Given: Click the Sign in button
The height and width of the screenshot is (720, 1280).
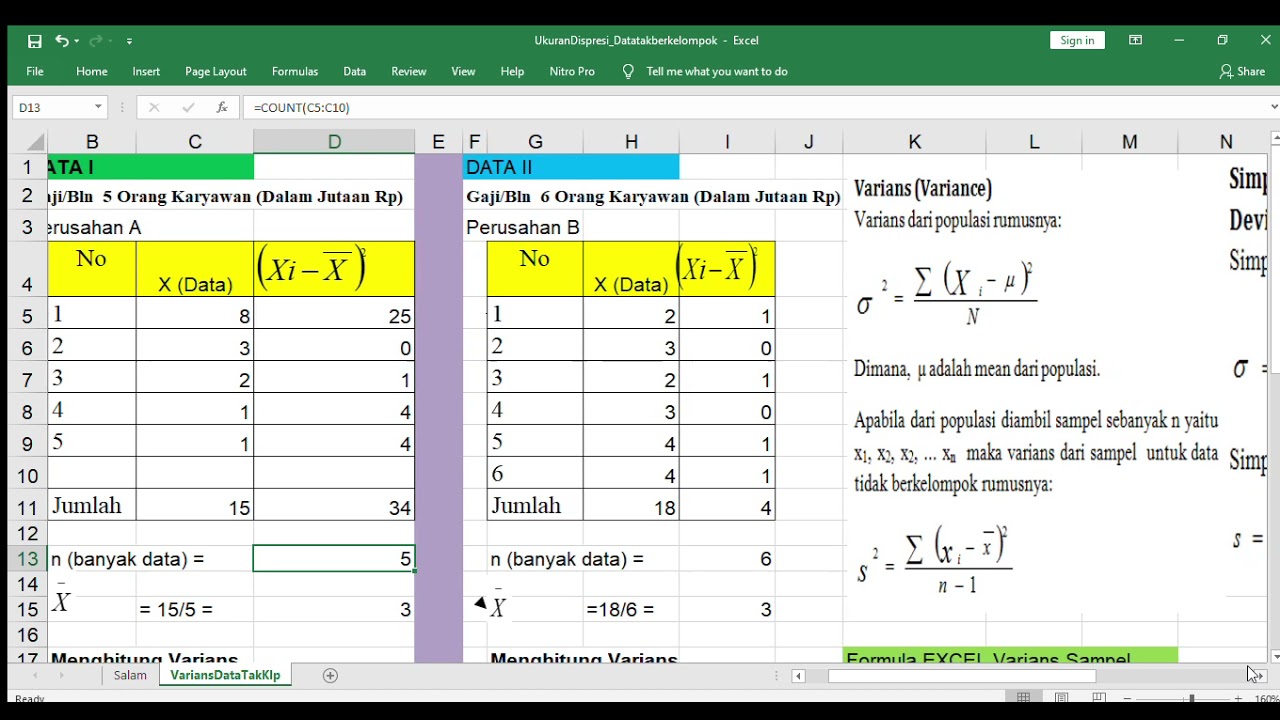Looking at the screenshot, I should pos(1077,40).
